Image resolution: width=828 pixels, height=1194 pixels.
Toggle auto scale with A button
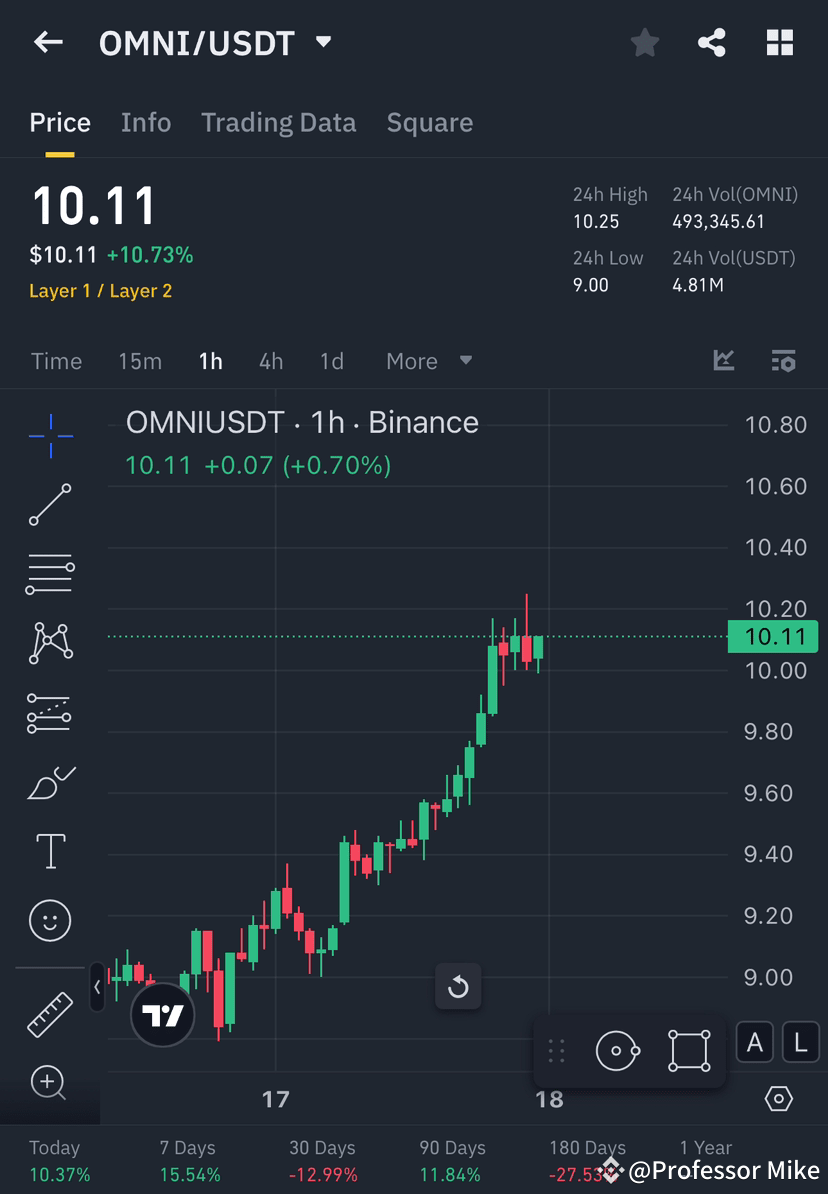[755, 1042]
